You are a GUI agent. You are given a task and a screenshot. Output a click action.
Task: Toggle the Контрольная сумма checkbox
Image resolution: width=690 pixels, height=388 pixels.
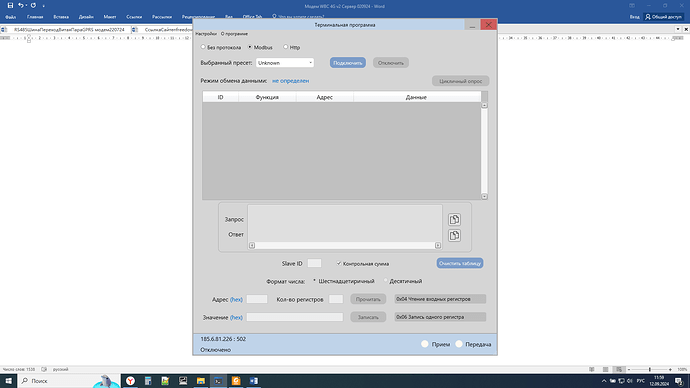(339, 264)
